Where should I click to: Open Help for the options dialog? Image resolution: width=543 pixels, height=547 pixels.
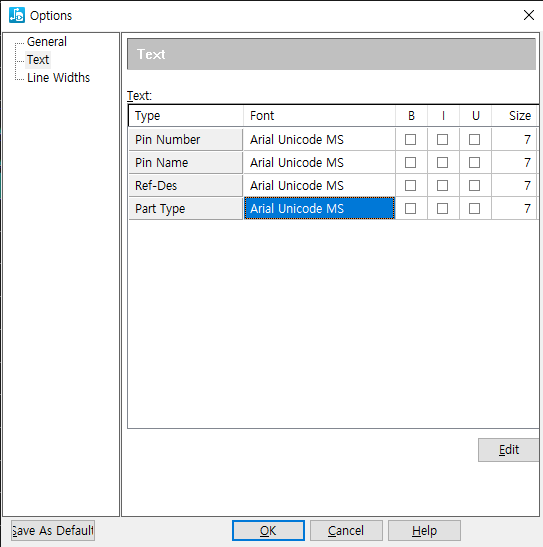(x=424, y=531)
